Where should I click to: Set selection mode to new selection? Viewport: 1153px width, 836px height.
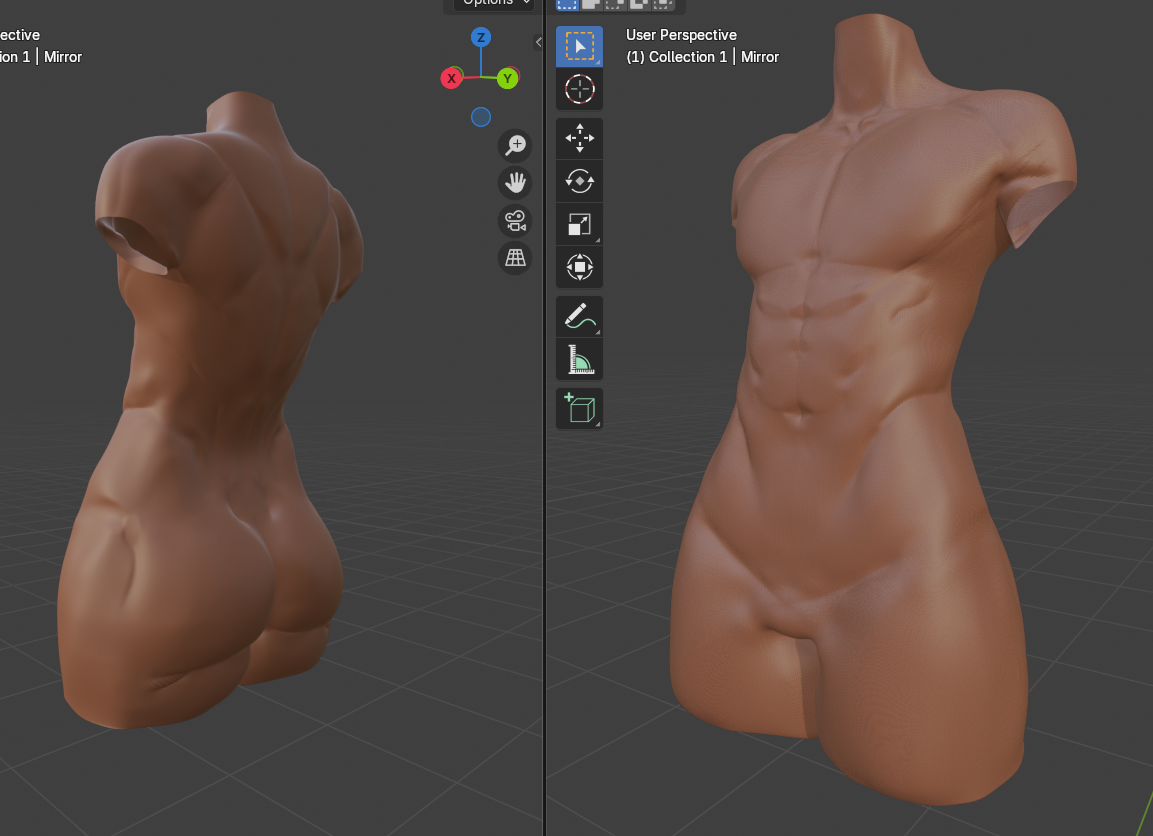click(x=567, y=4)
